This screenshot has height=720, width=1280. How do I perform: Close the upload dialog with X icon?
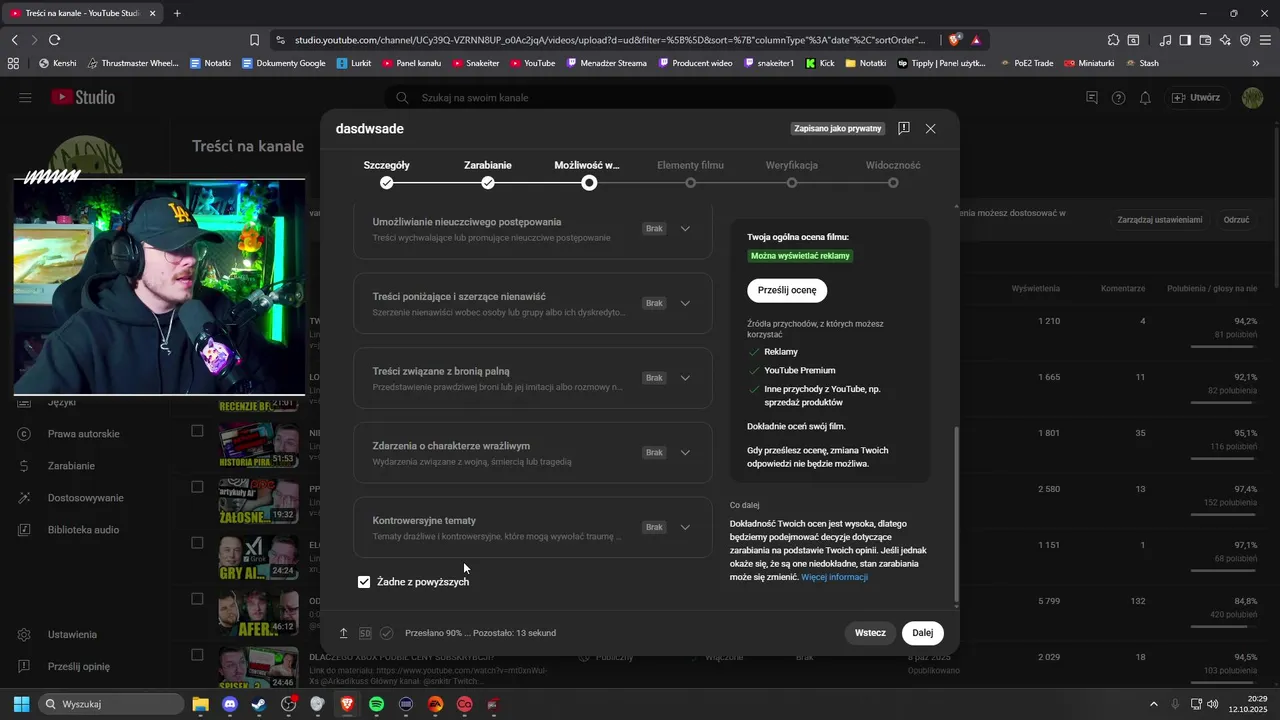[x=930, y=129]
